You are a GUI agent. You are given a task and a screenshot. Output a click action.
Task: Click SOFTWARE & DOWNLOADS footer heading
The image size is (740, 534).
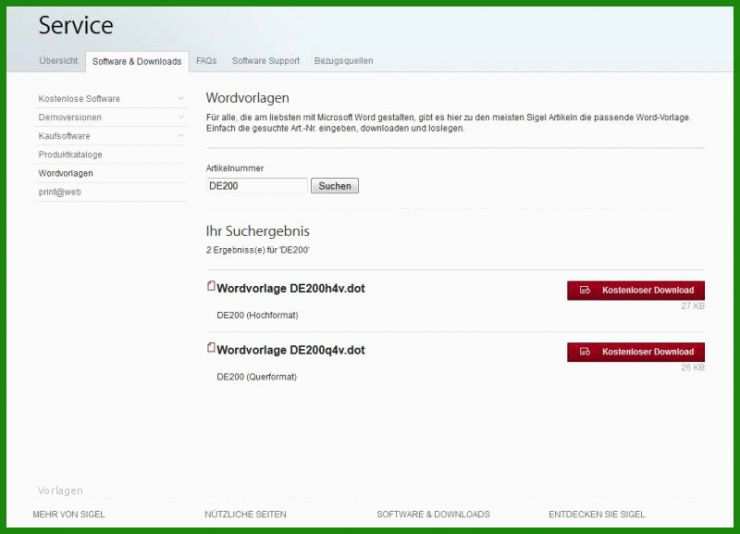(x=433, y=514)
